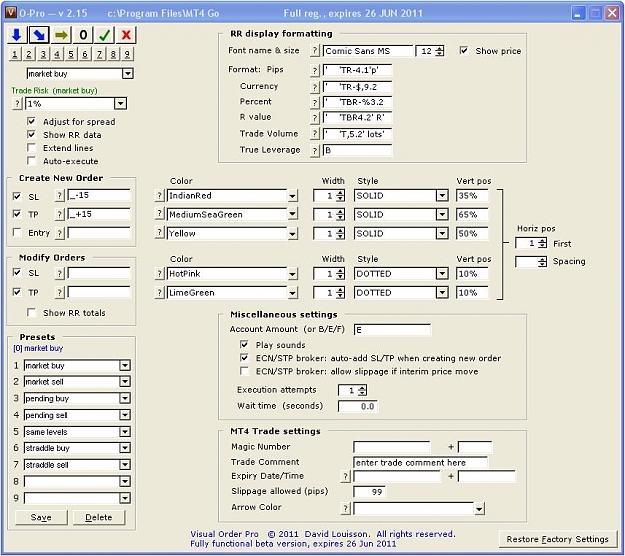Screen dimensions: 625x556
Task: Click the Save preset button
Action: 41,517
